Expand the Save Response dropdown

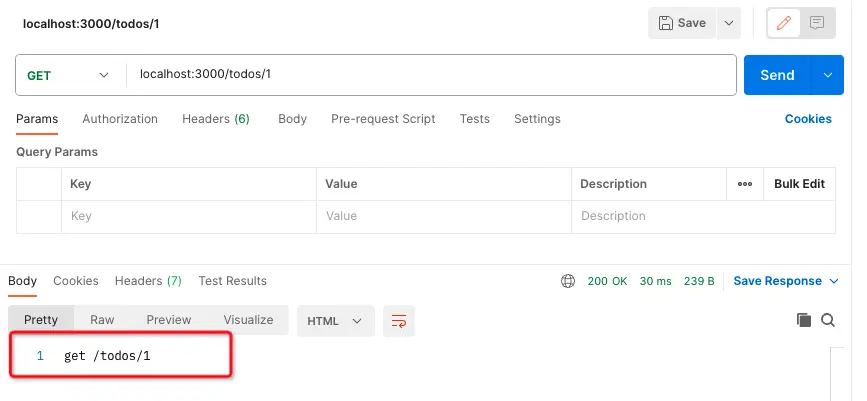tap(832, 281)
